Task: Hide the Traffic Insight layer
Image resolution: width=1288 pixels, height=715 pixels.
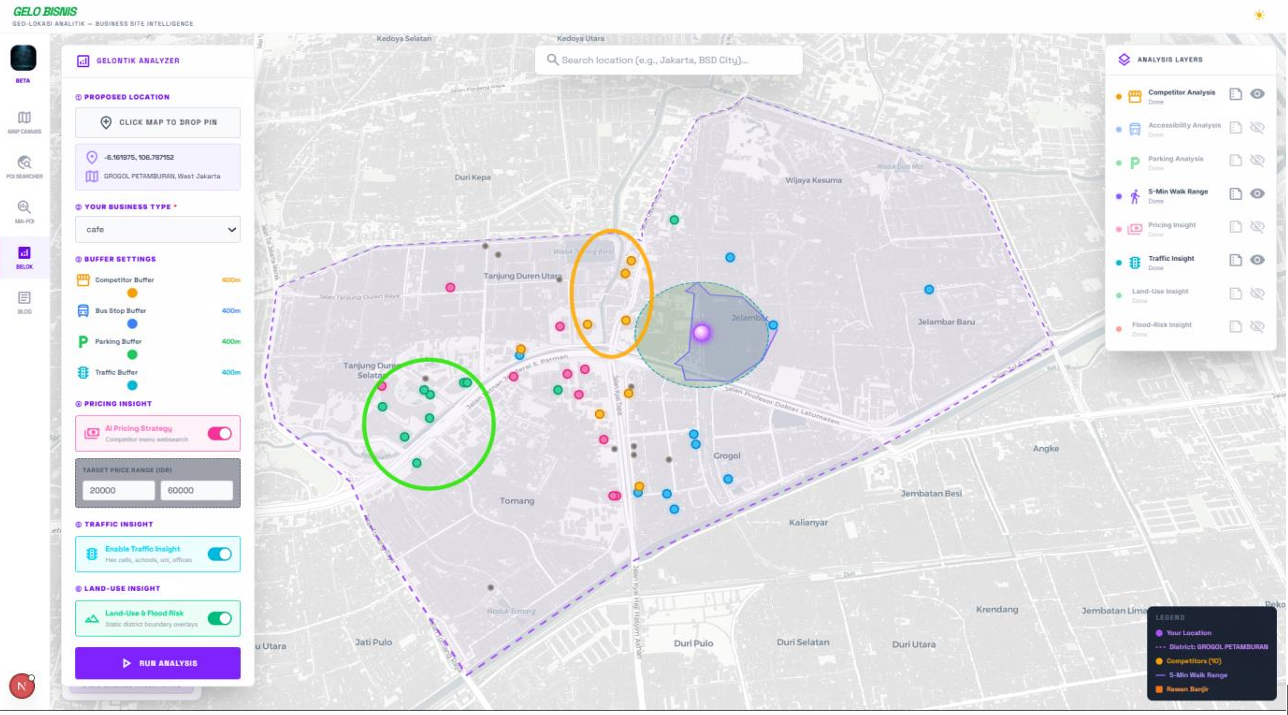Action: [1257, 260]
